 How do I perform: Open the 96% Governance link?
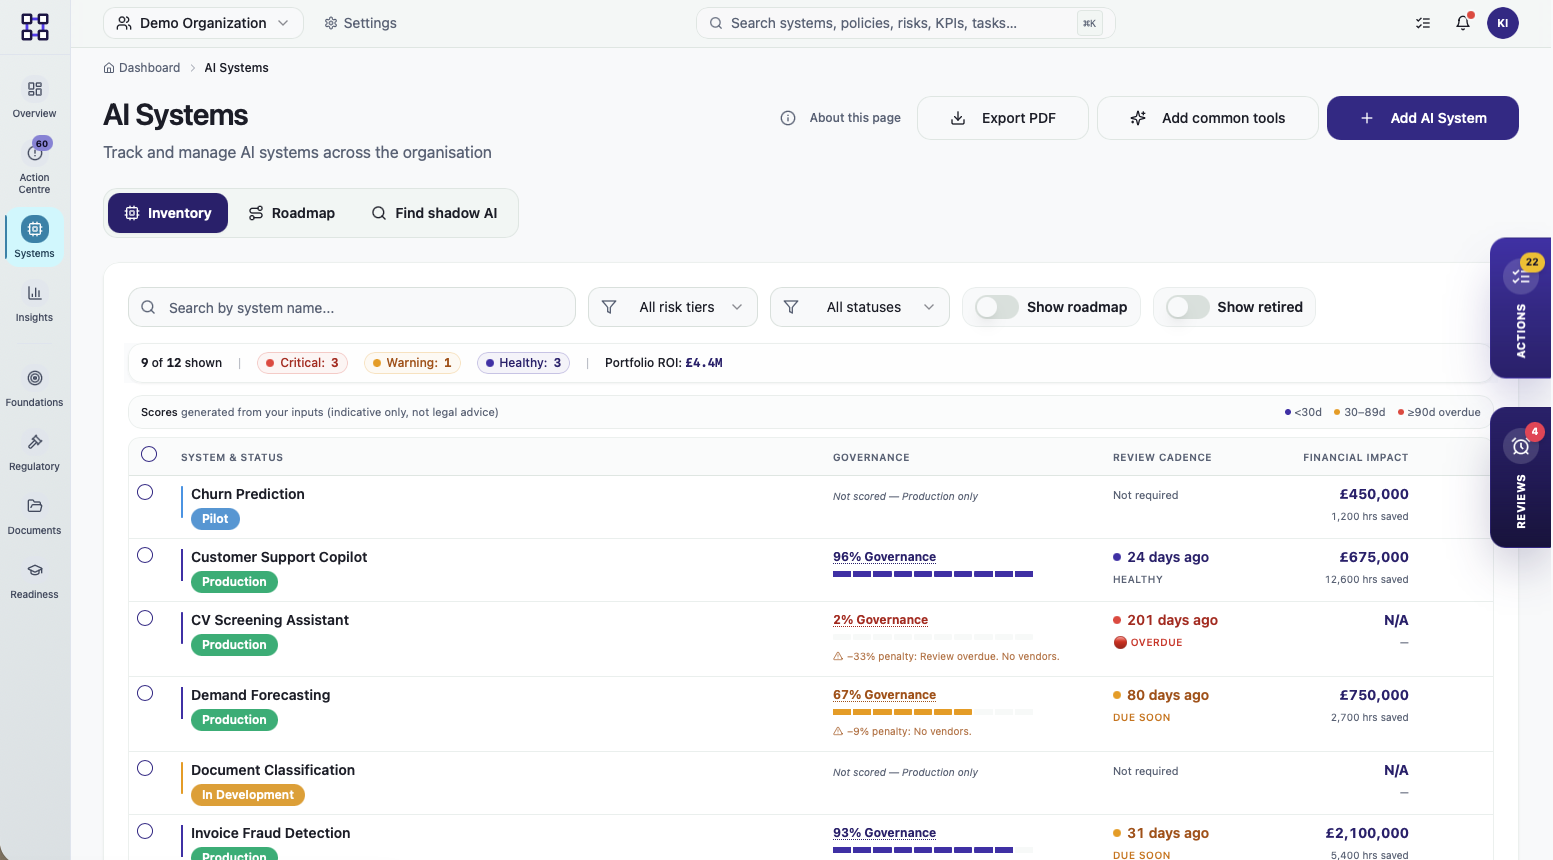tap(884, 557)
